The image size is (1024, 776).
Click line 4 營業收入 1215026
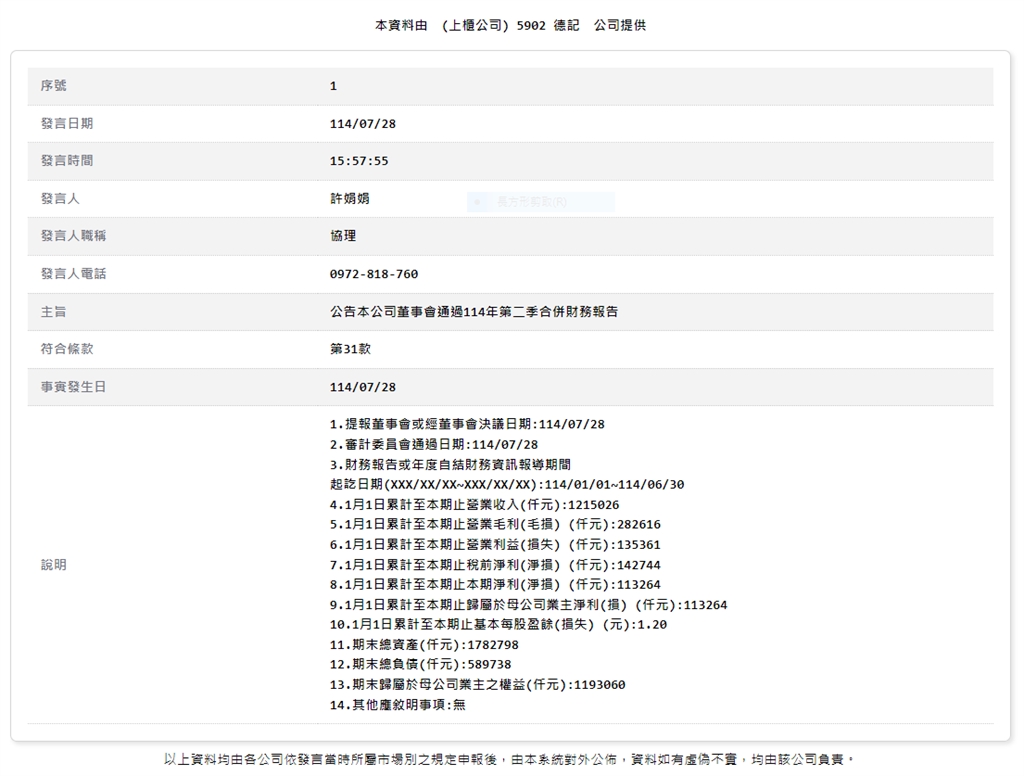pos(474,505)
